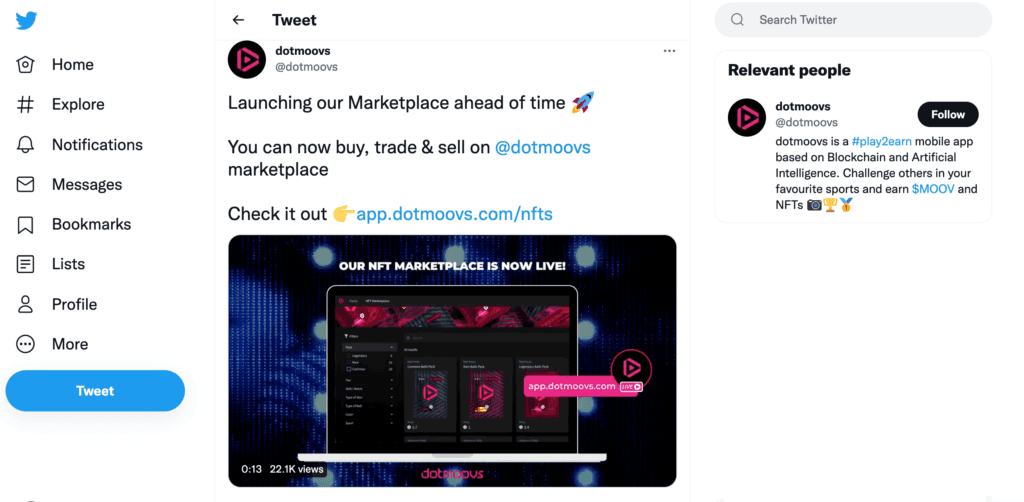Viewport: 1024px width, 502px height.
Task: Open Lists icon in sidebar
Action: [26, 265]
